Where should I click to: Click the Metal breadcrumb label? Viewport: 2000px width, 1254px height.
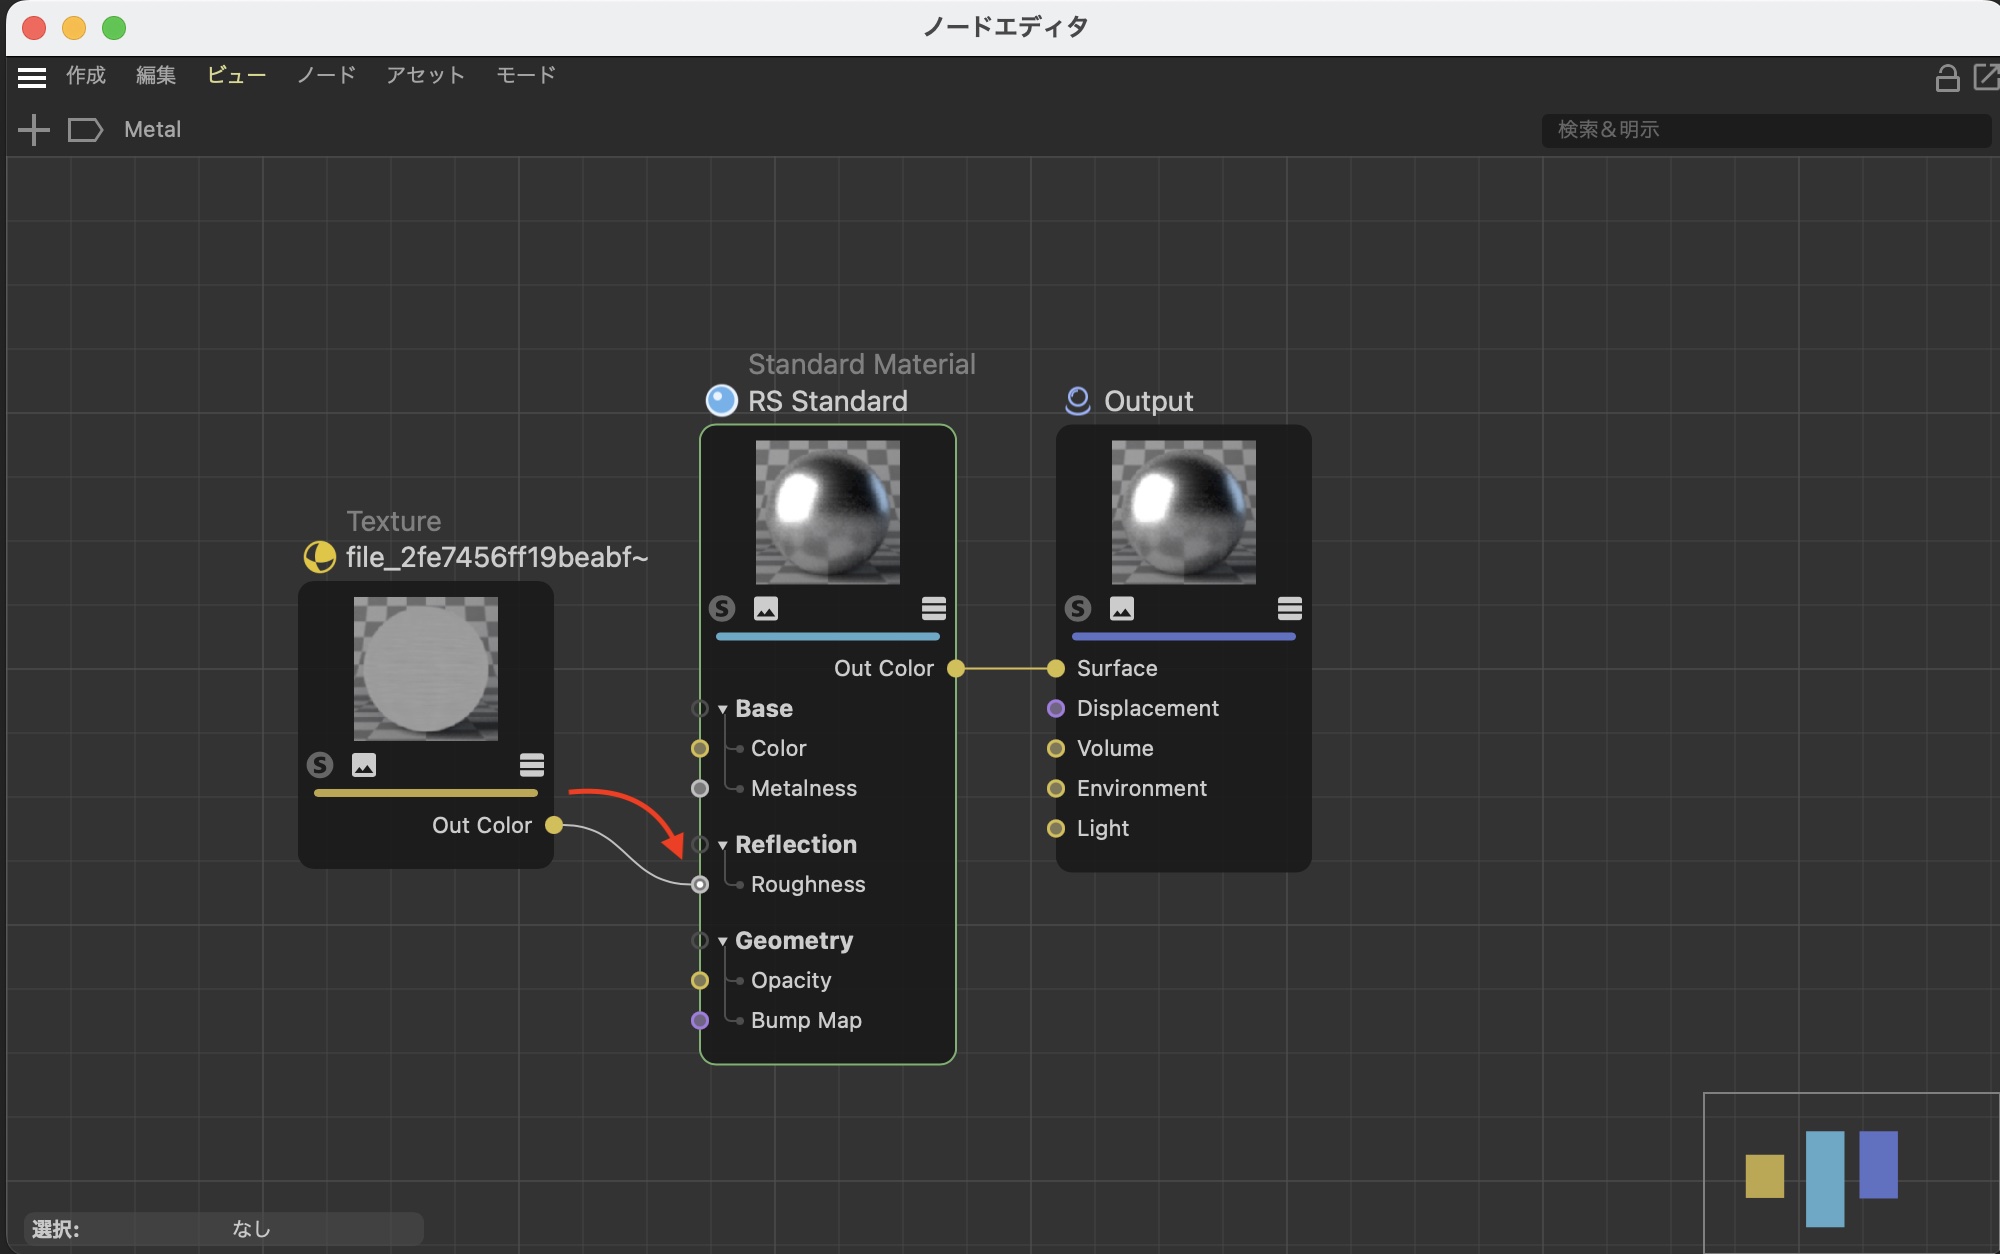coord(152,130)
